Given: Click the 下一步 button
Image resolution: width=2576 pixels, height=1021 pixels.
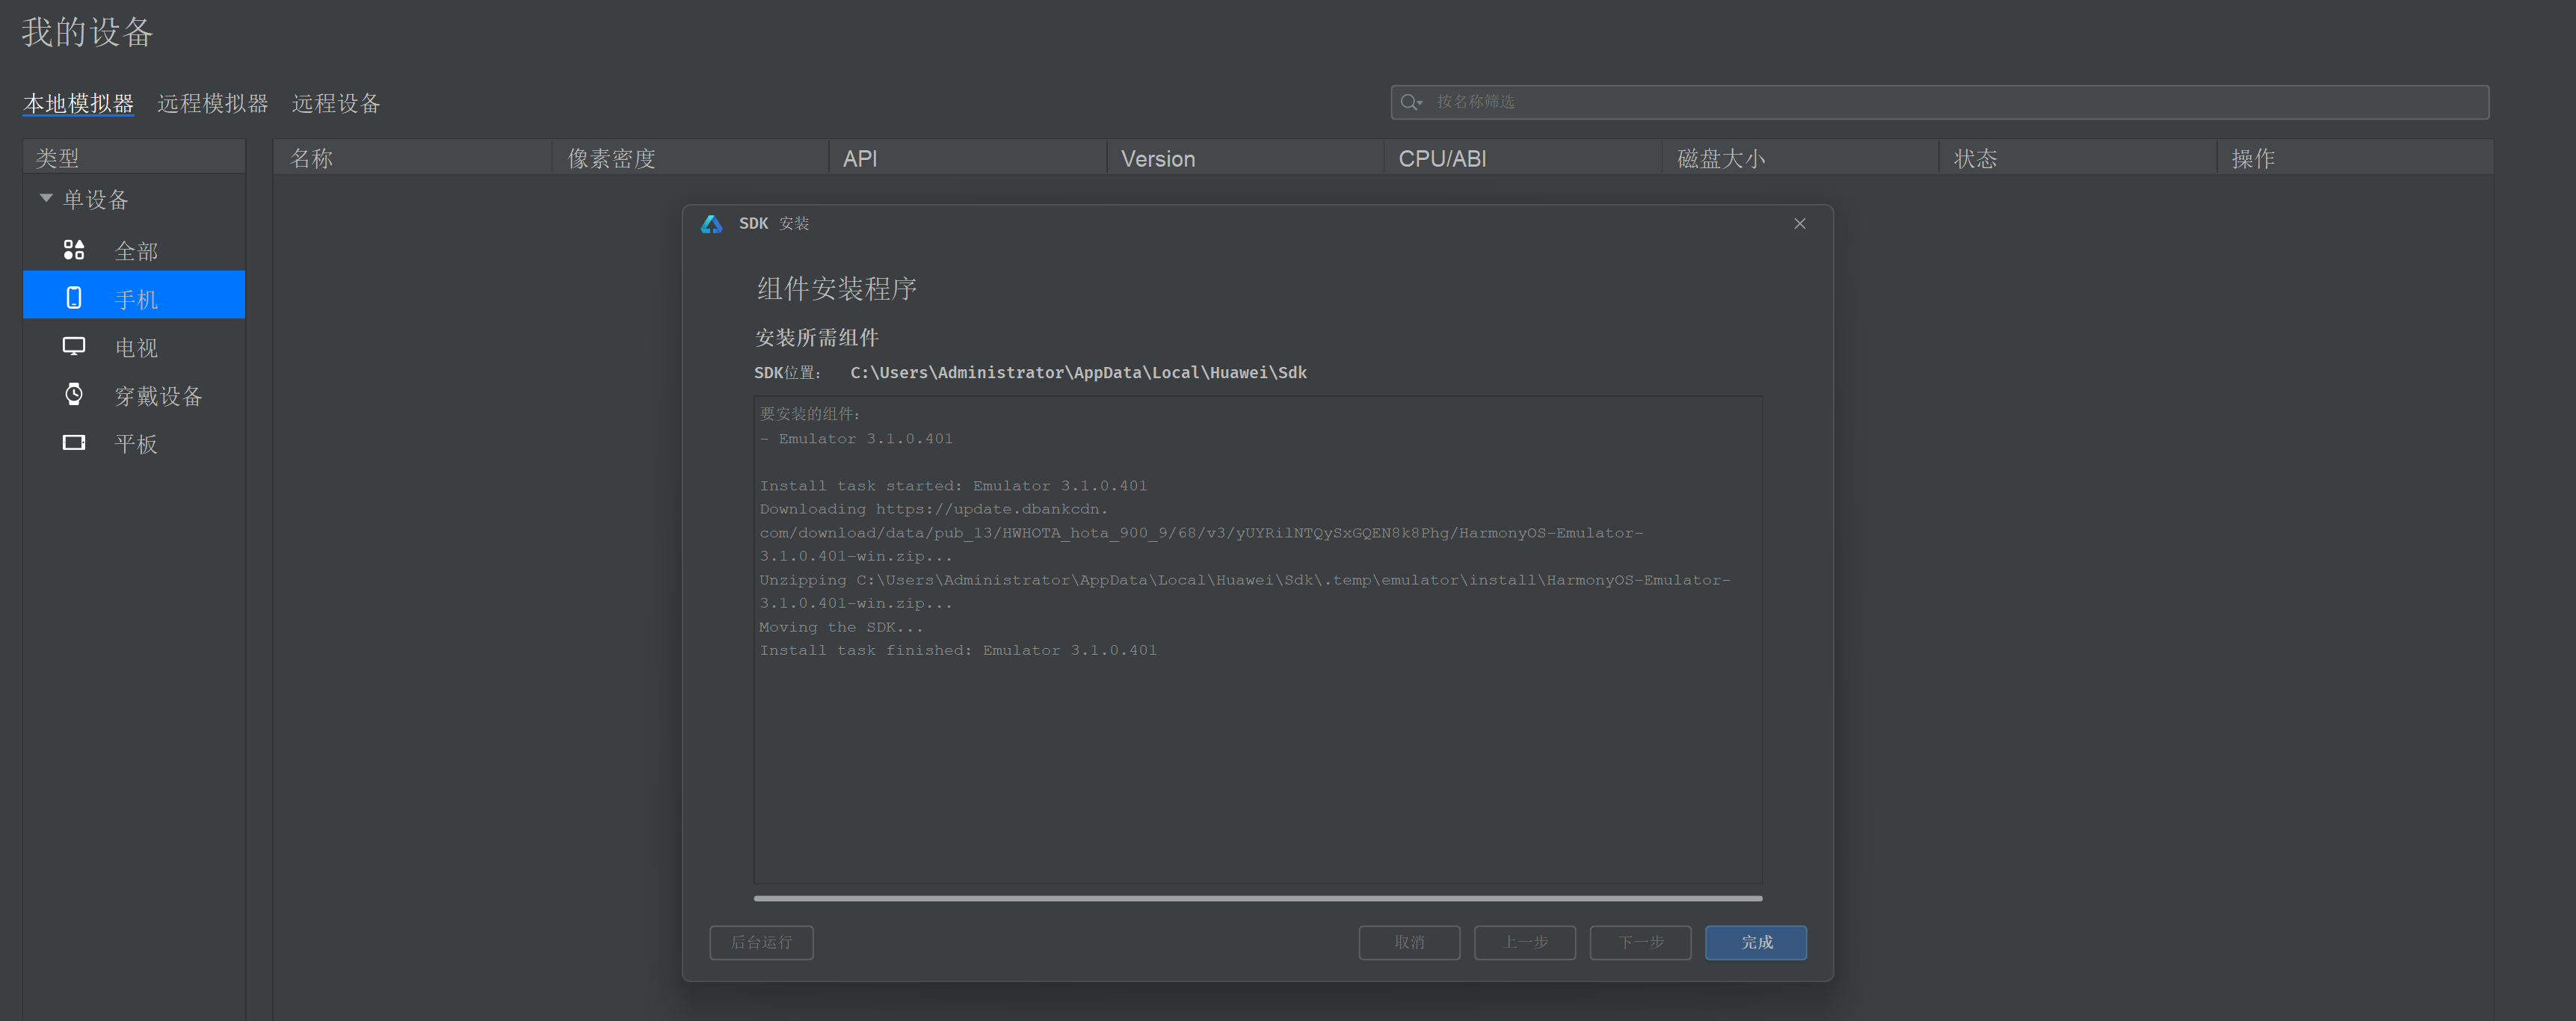Looking at the screenshot, I should coord(1640,942).
